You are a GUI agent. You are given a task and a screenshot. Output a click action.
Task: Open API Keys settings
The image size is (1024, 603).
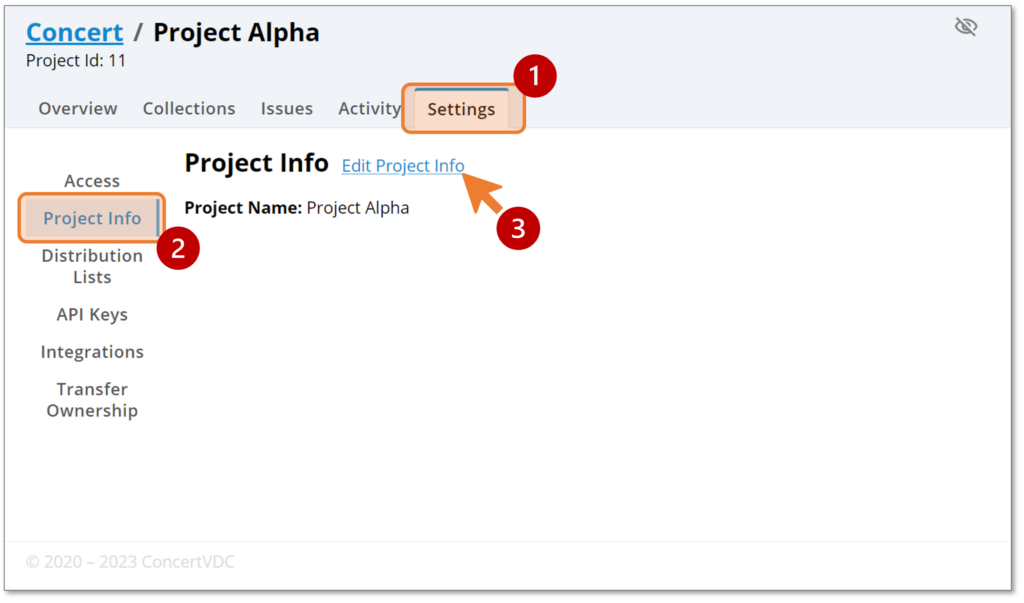pyautogui.click(x=92, y=314)
